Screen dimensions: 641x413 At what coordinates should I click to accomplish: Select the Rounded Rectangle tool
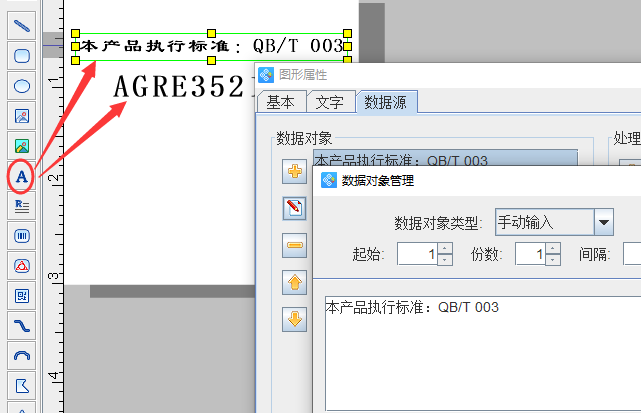(x=21, y=55)
